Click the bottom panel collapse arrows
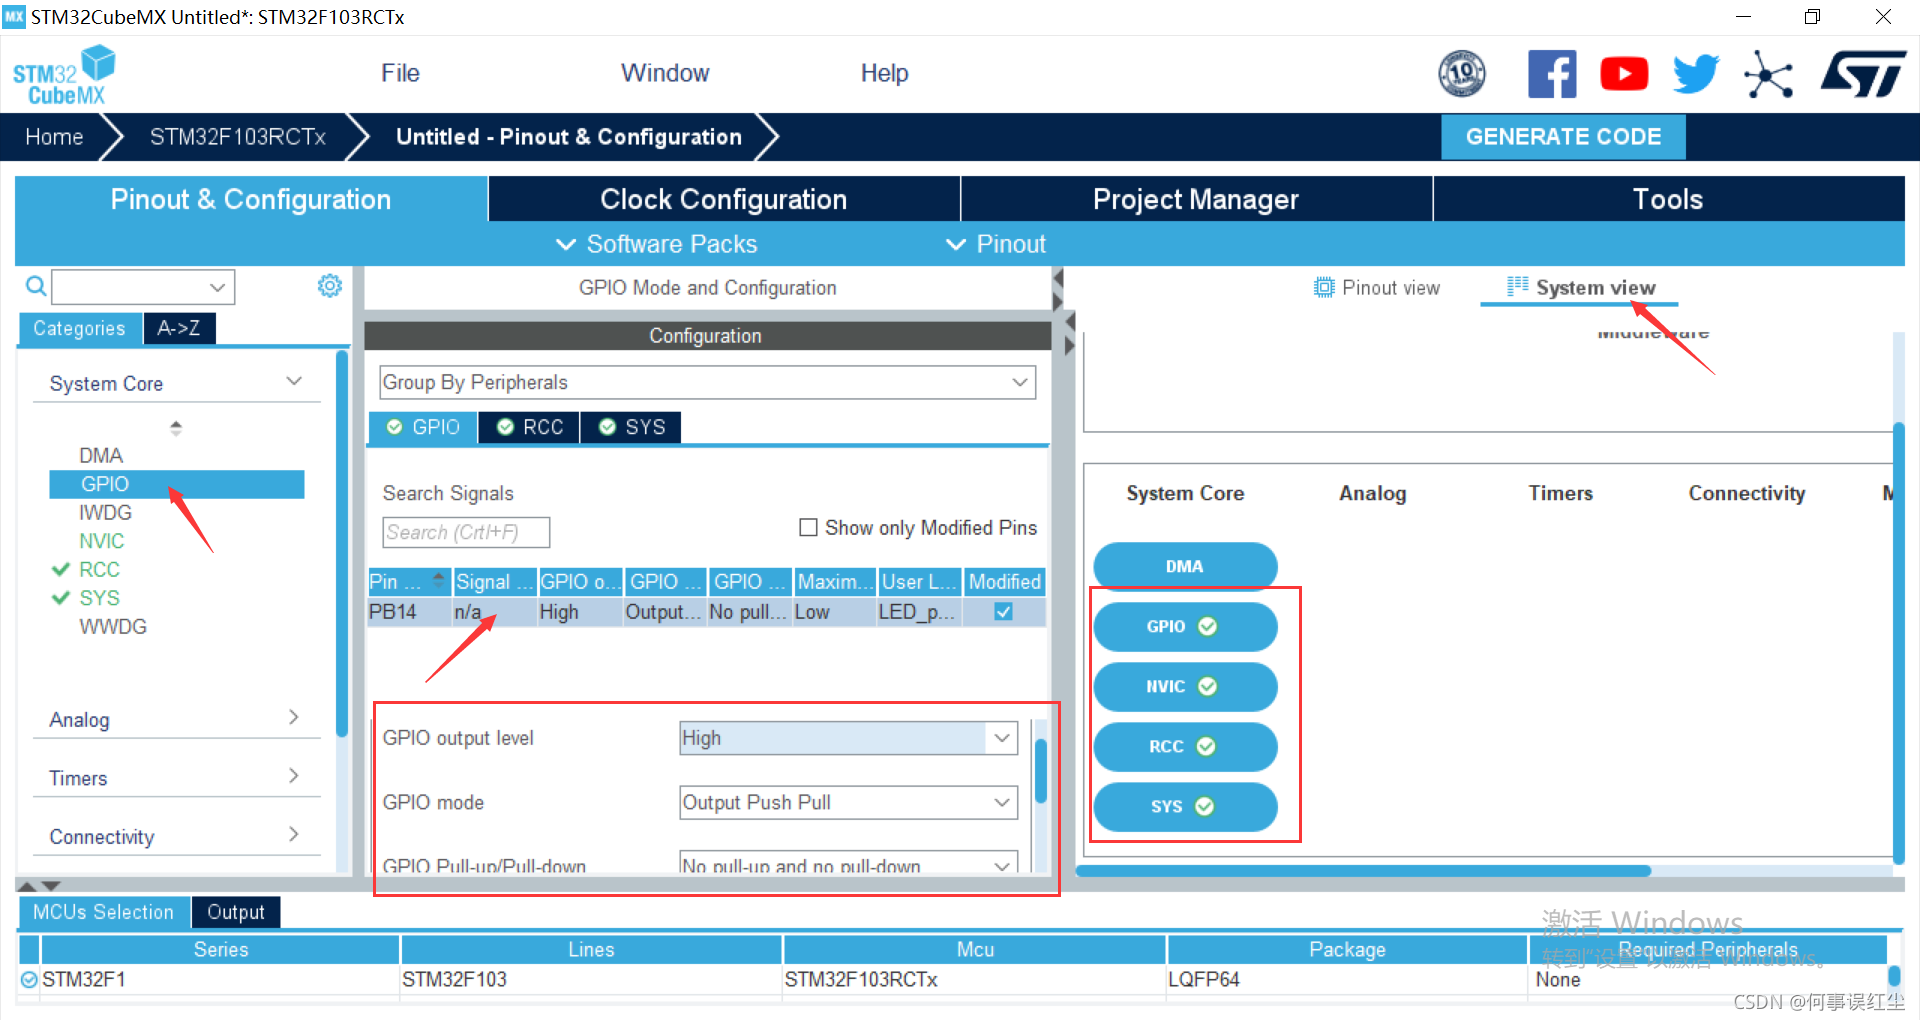Image resolution: width=1920 pixels, height=1020 pixels. [40, 886]
